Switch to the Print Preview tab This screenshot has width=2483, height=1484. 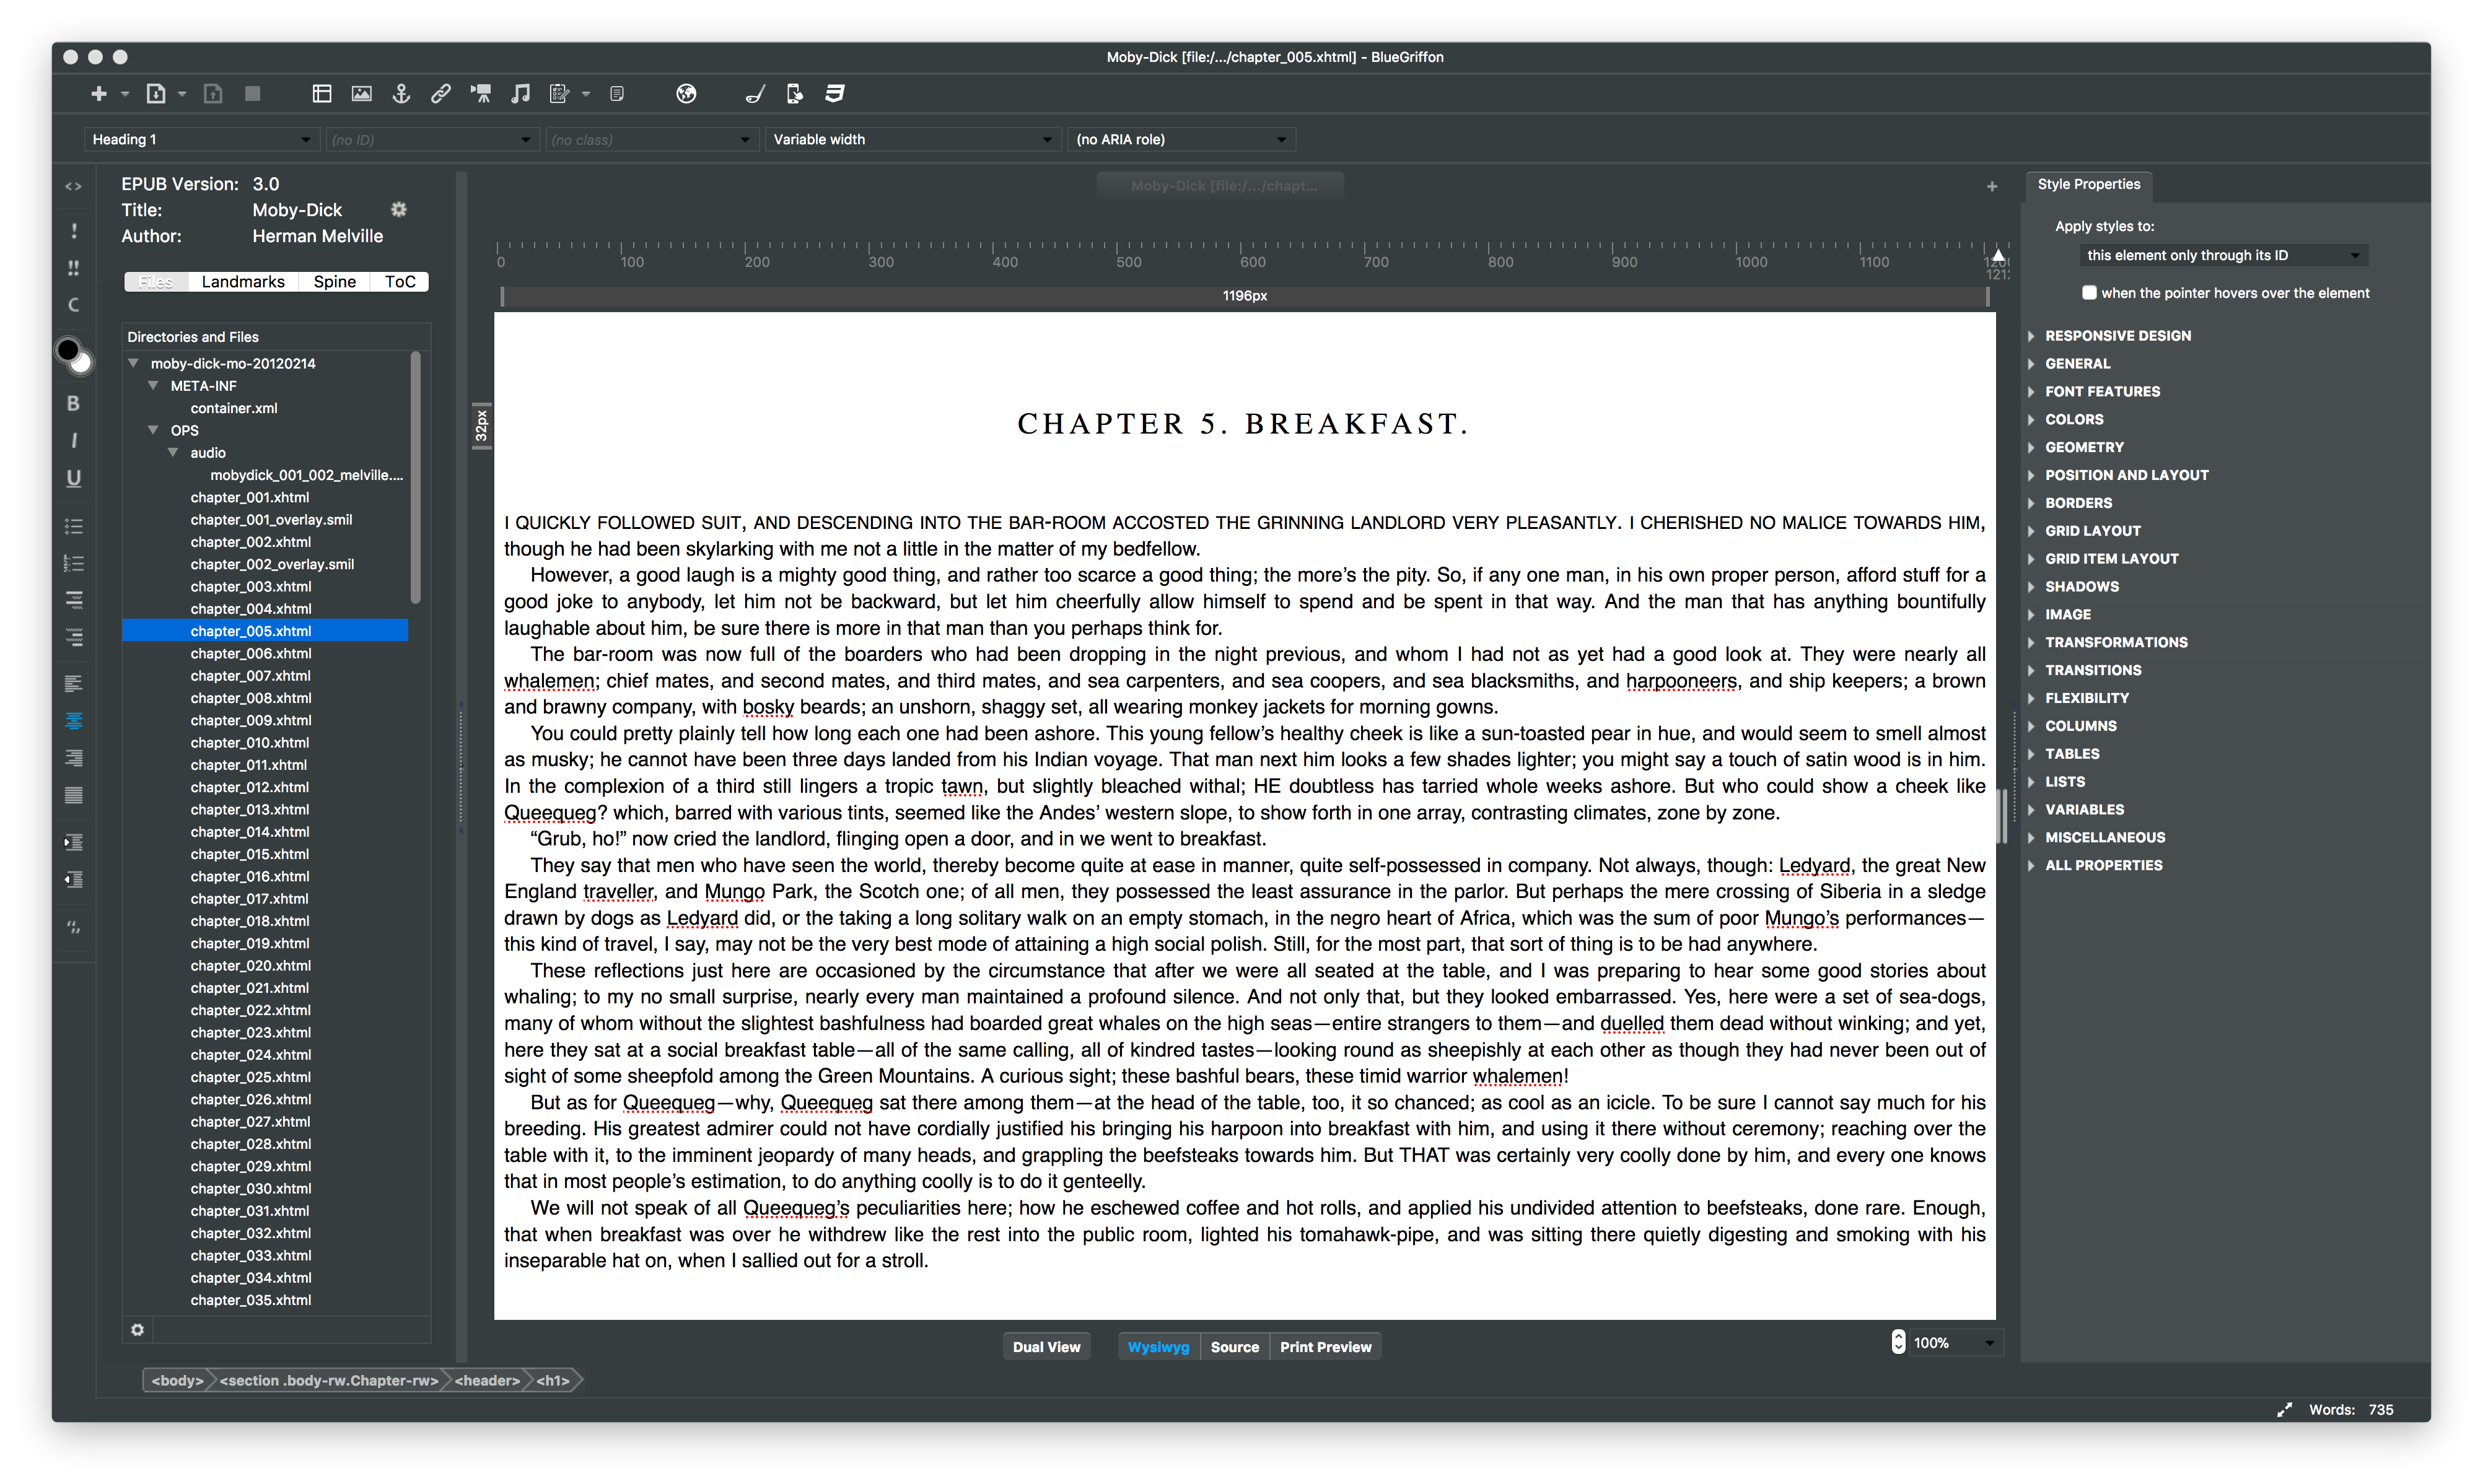[x=1327, y=1347]
